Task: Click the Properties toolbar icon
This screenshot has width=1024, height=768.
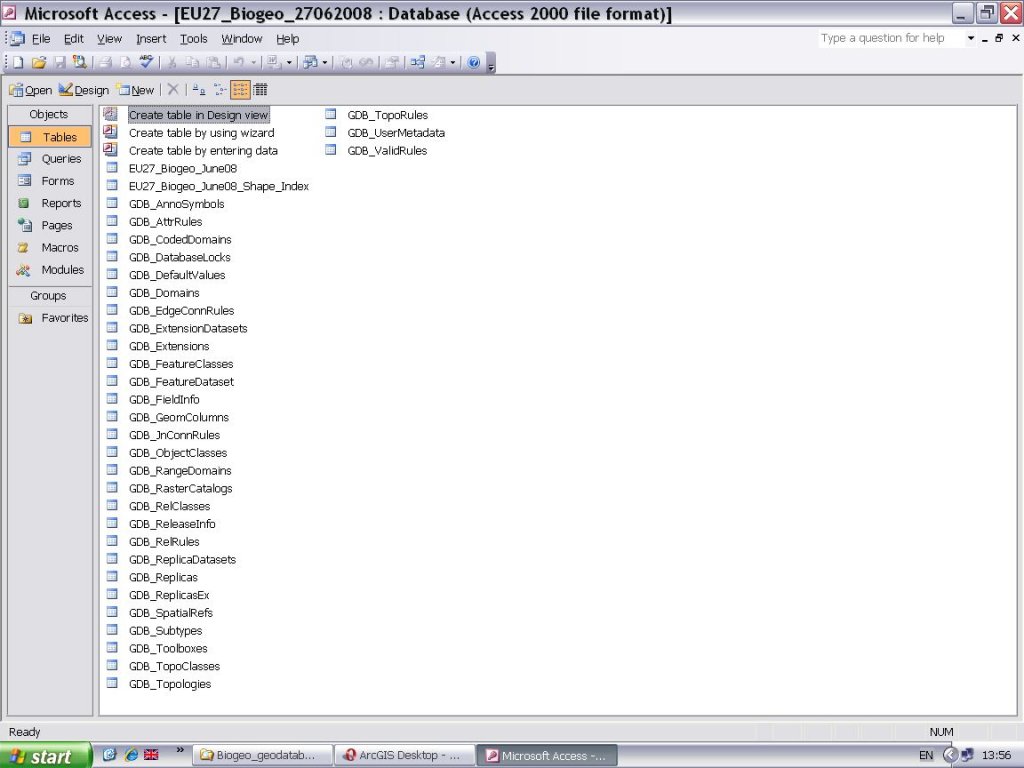Action: click(x=392, y=62)
